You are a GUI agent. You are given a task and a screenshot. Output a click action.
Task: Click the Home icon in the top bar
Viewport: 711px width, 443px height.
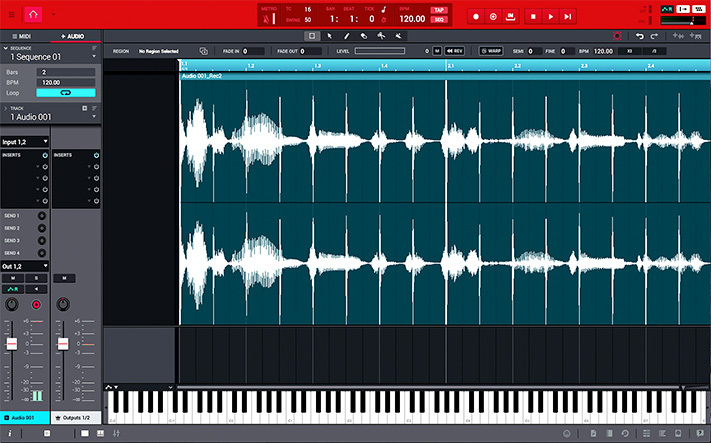point(35,15)
